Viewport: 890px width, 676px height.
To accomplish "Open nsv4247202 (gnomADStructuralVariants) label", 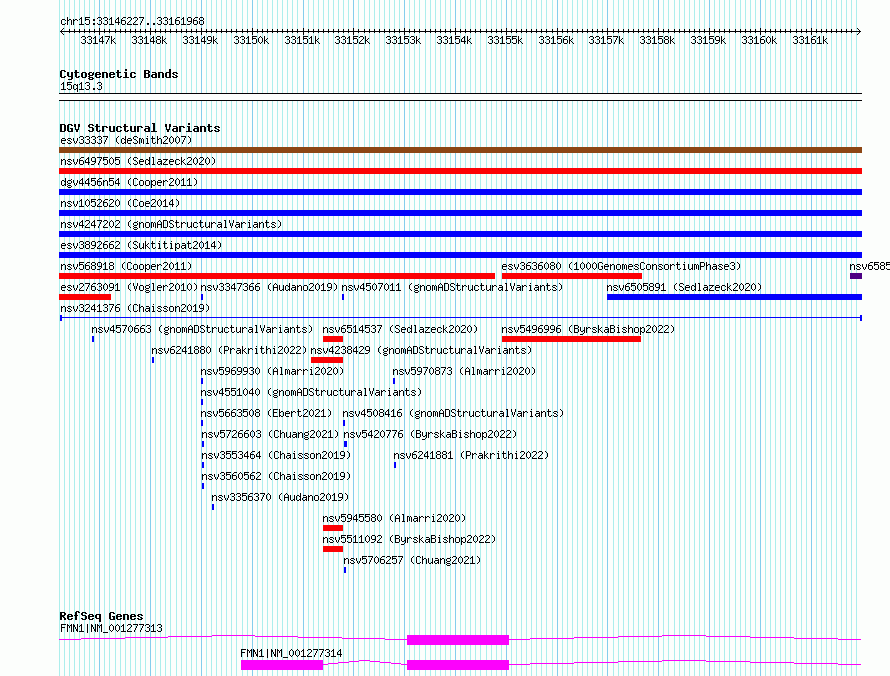I will click(x=171, y=224).
